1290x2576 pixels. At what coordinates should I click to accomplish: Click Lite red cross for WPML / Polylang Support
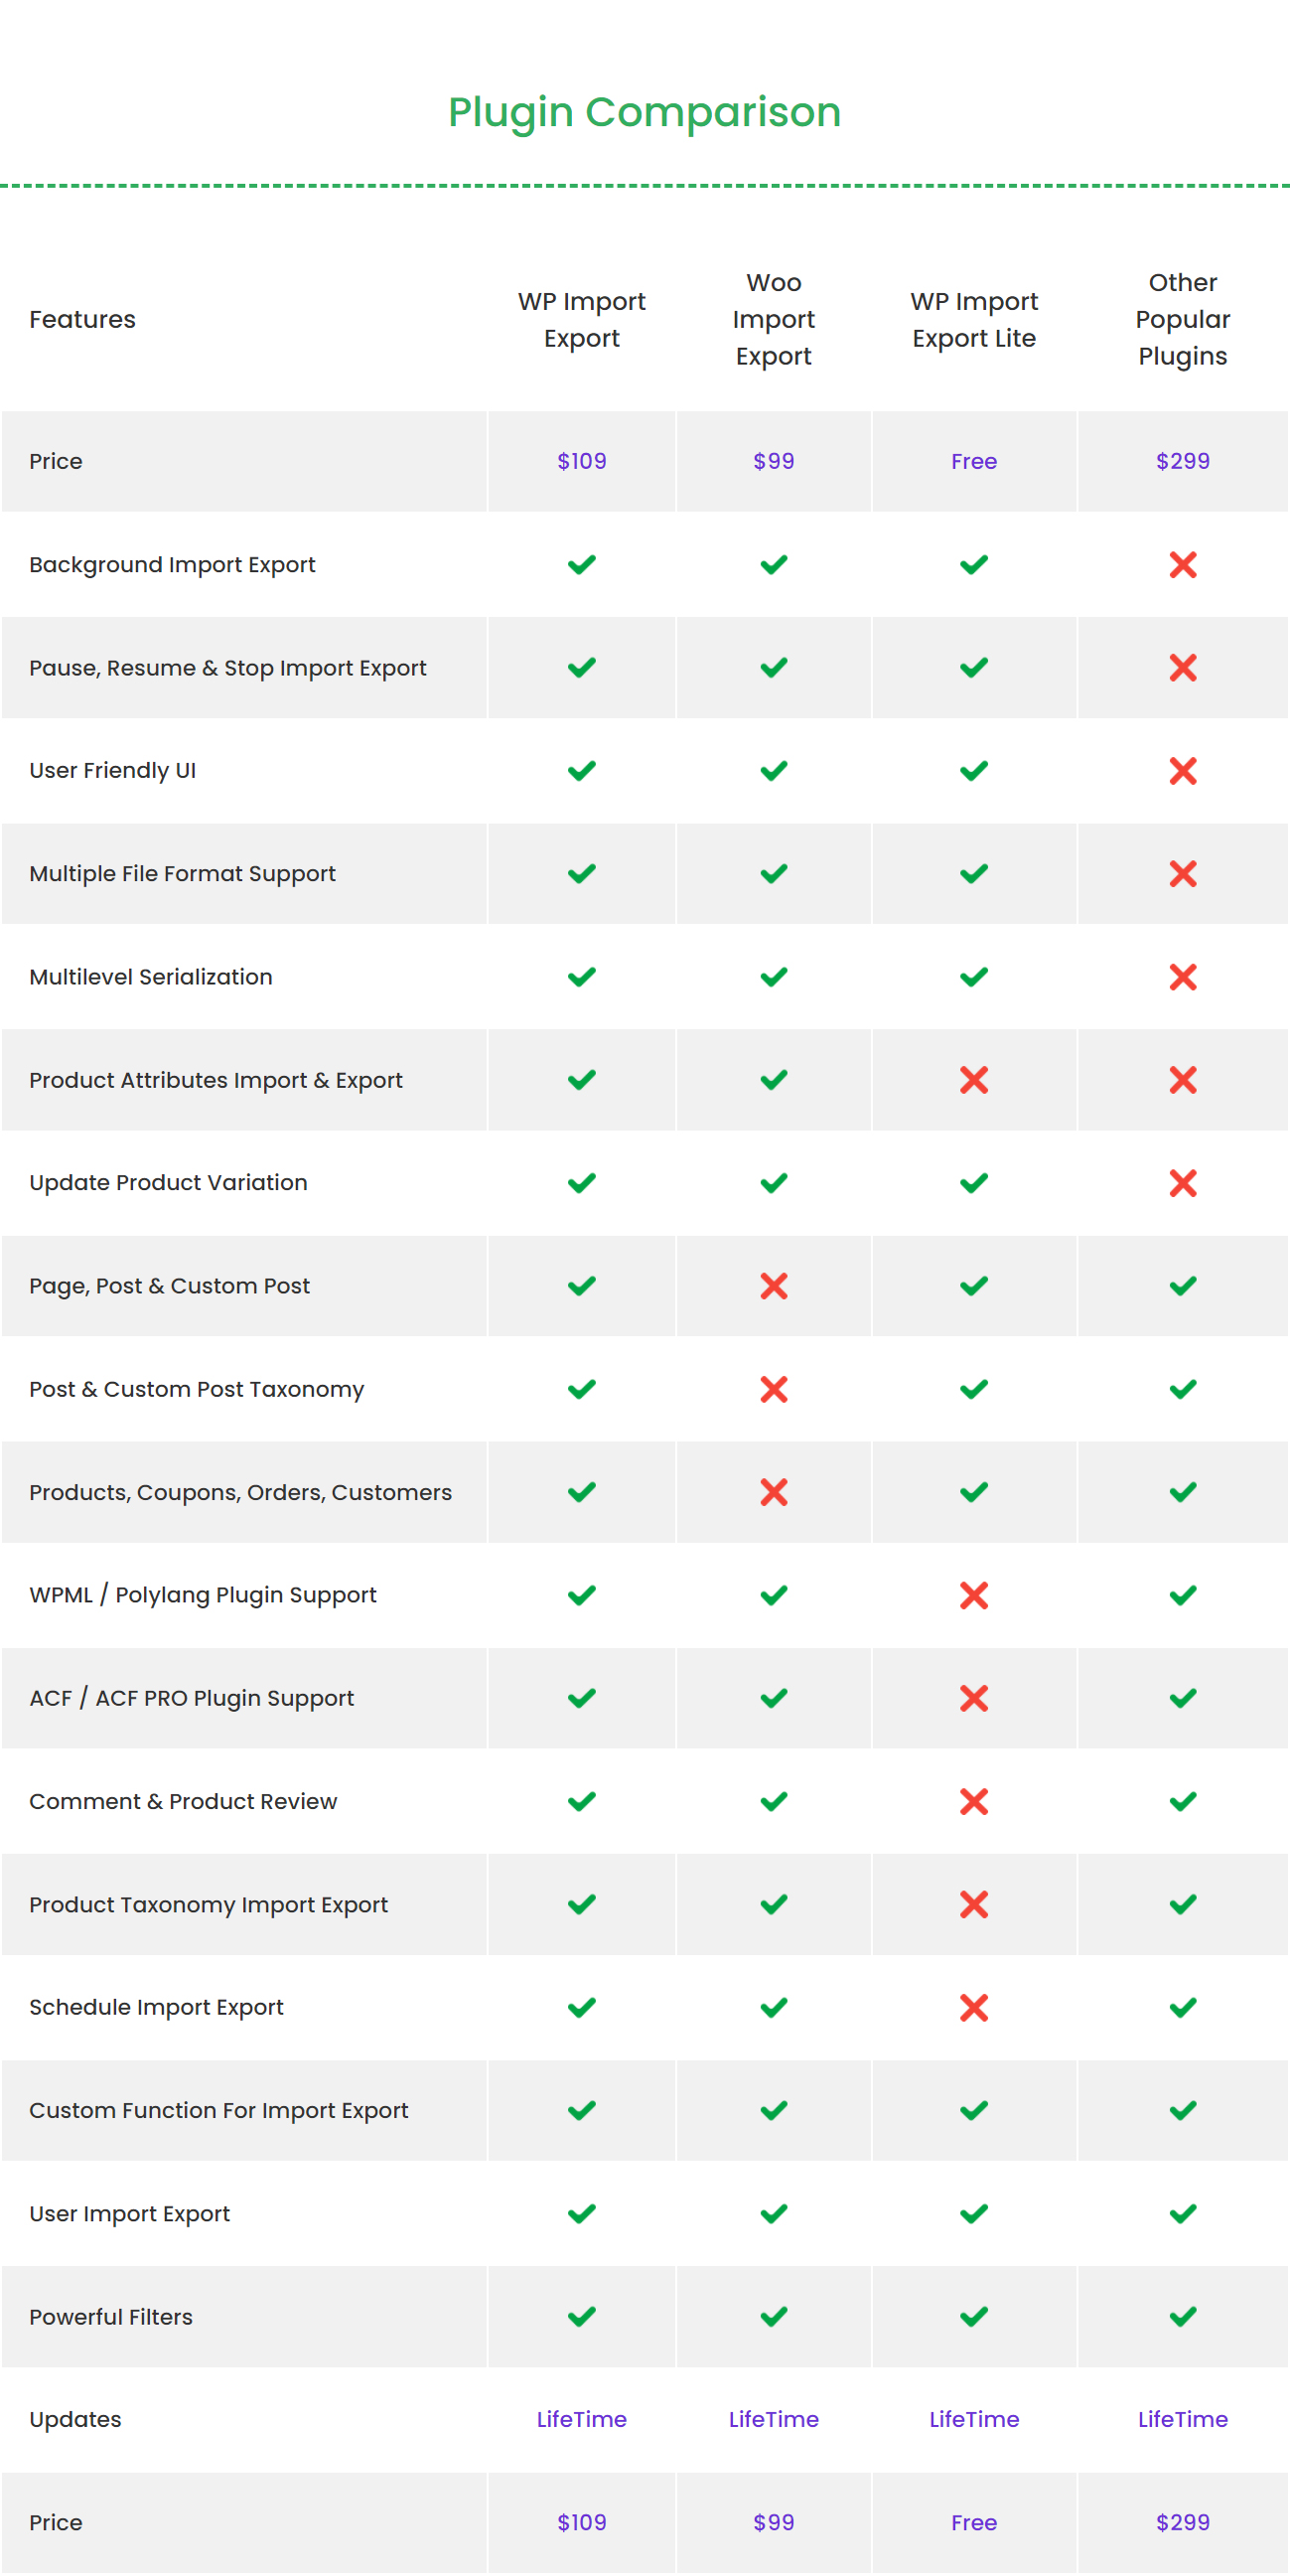[x=973, y=1595]
